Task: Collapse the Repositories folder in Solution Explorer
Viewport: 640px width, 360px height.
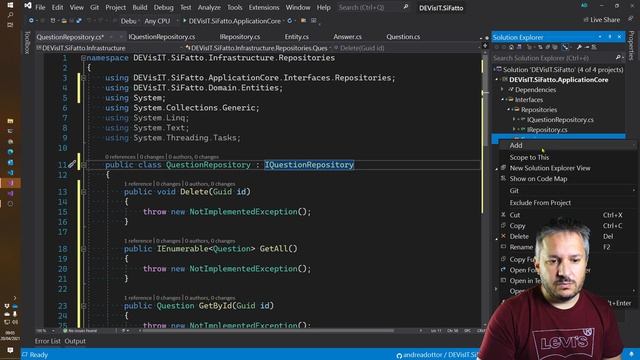Action: [509, 110]
